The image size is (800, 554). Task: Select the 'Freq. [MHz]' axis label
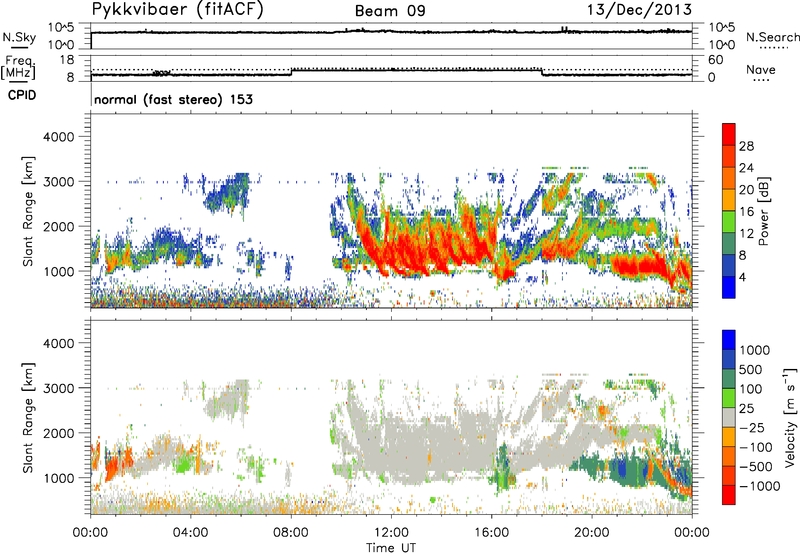[18, 68]
